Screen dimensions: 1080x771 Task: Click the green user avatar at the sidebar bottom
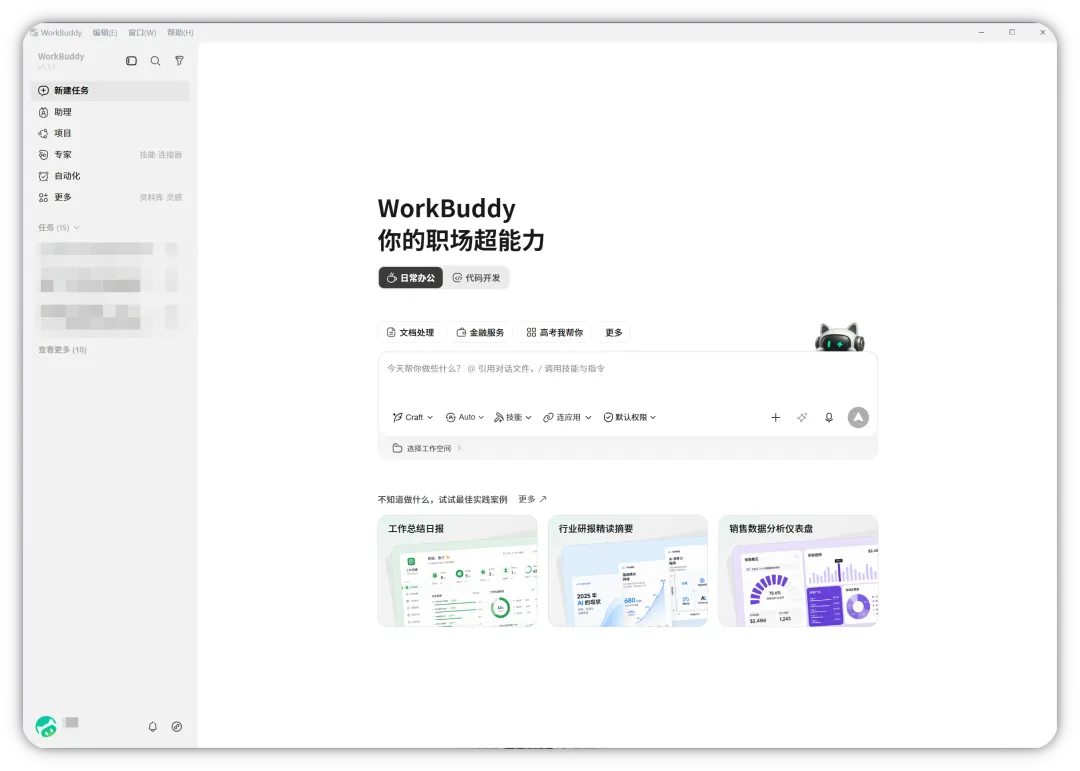46,726
